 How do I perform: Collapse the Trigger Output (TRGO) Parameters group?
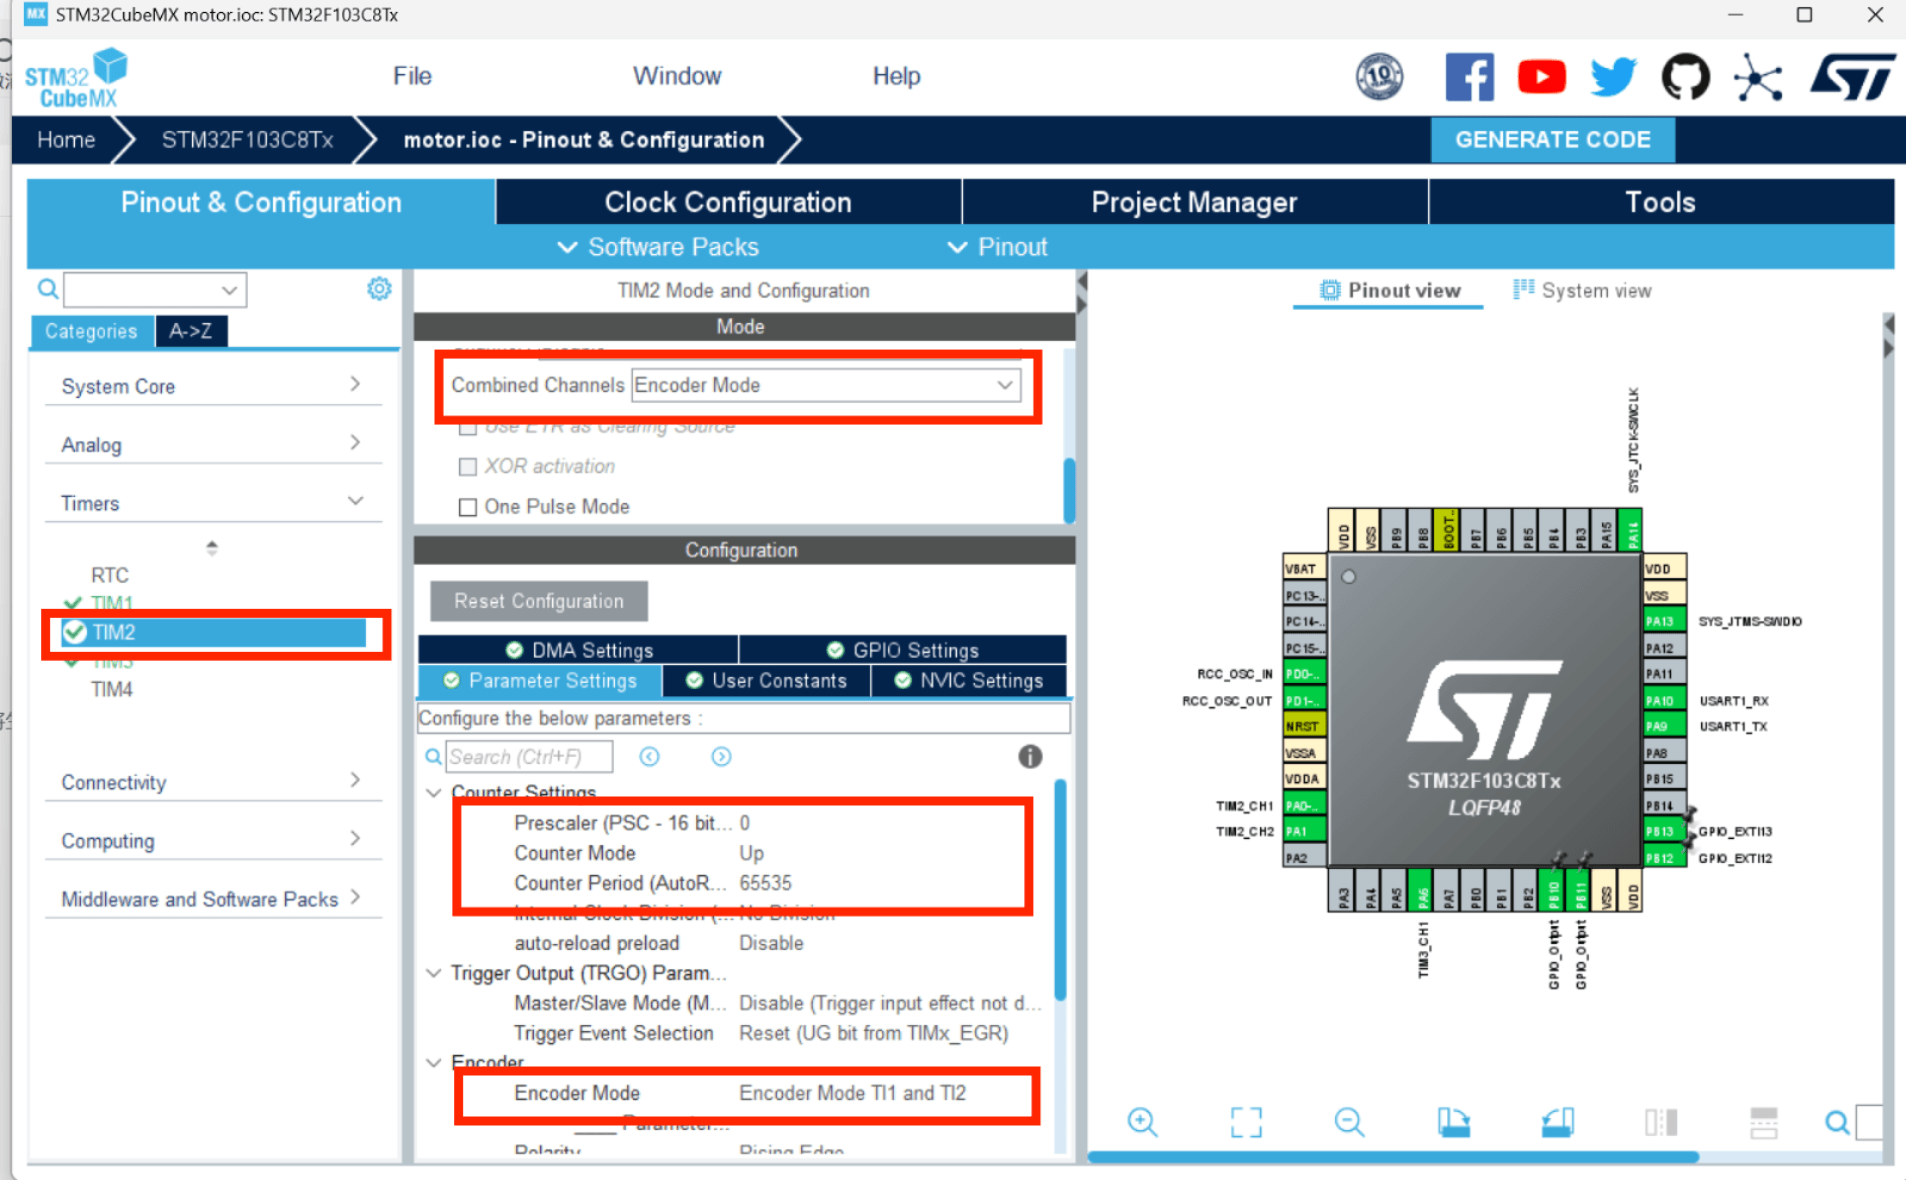[434, 973]
